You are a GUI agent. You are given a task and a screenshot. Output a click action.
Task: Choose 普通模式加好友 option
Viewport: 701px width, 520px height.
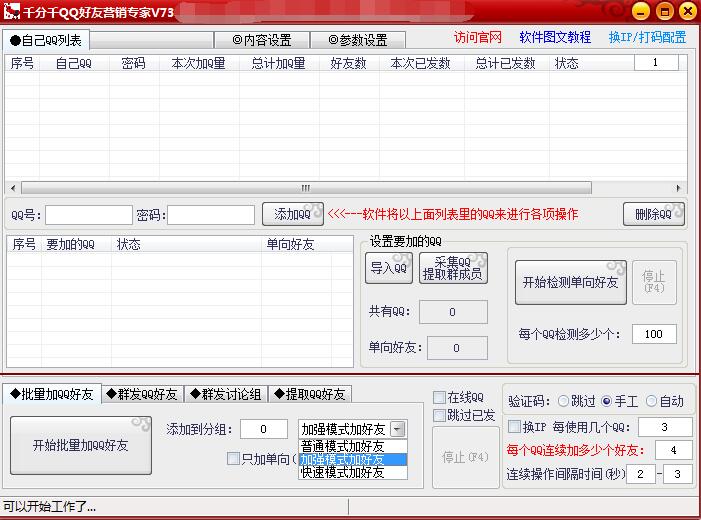point(352,446)
